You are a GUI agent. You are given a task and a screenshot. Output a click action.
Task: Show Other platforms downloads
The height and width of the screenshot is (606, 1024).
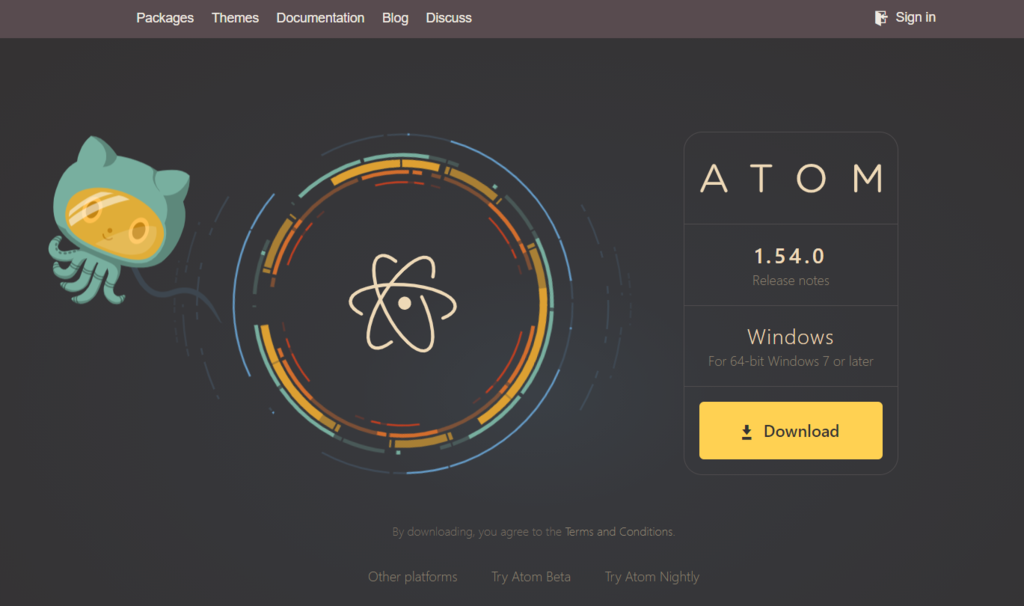click(x=412, y=576)
